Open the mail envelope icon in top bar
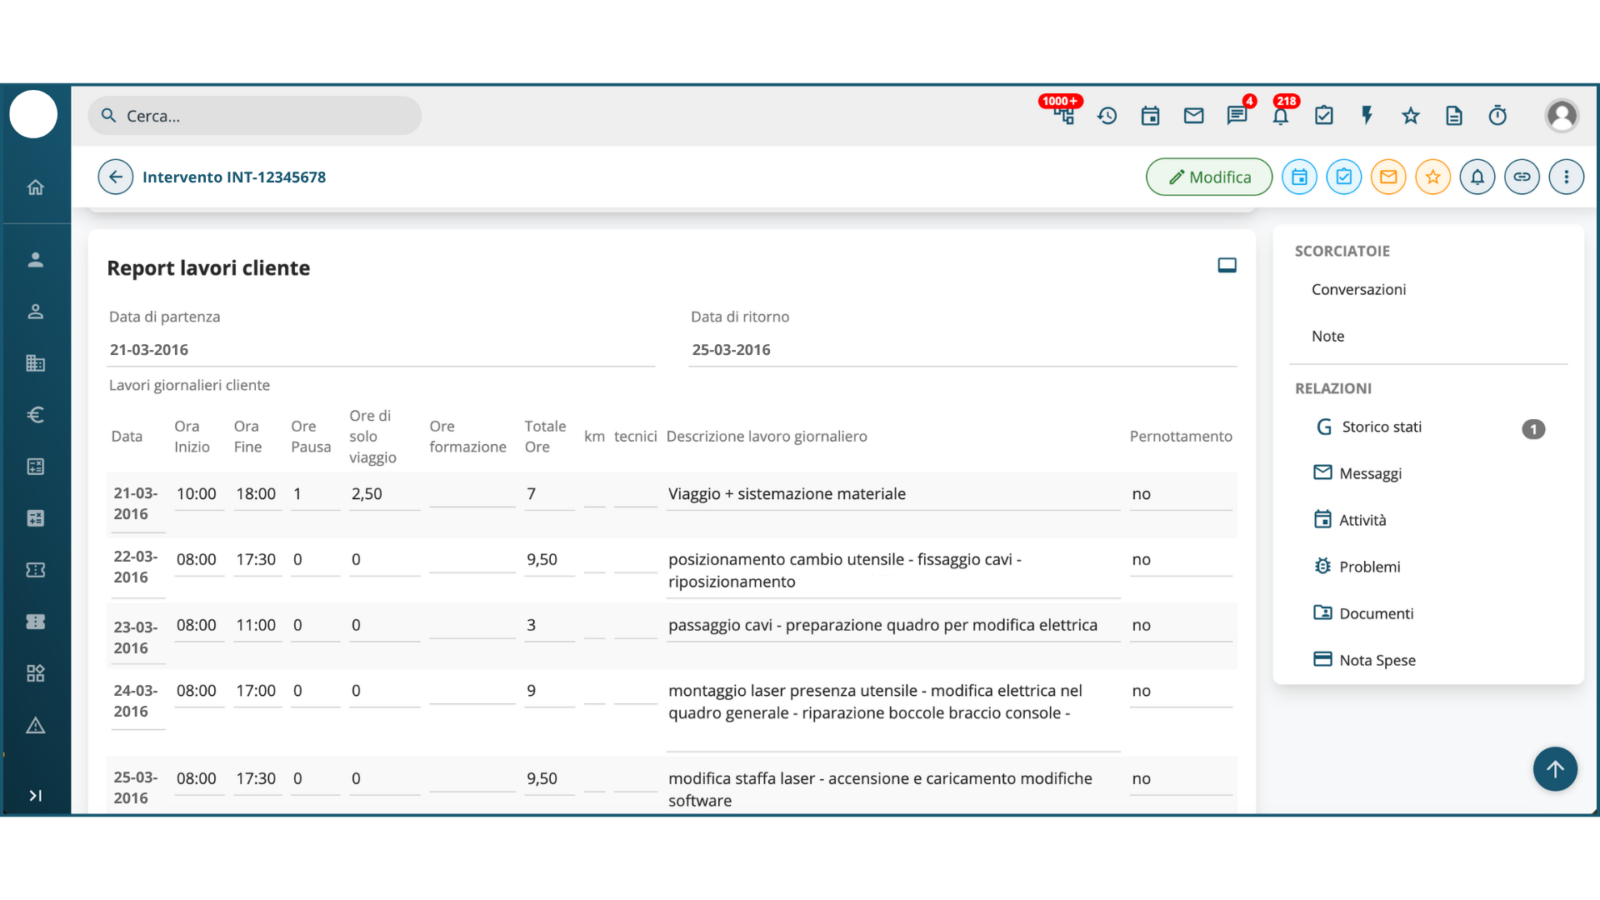The width and height of the screenshot is (1600, 900). (x=1193, y=116)
